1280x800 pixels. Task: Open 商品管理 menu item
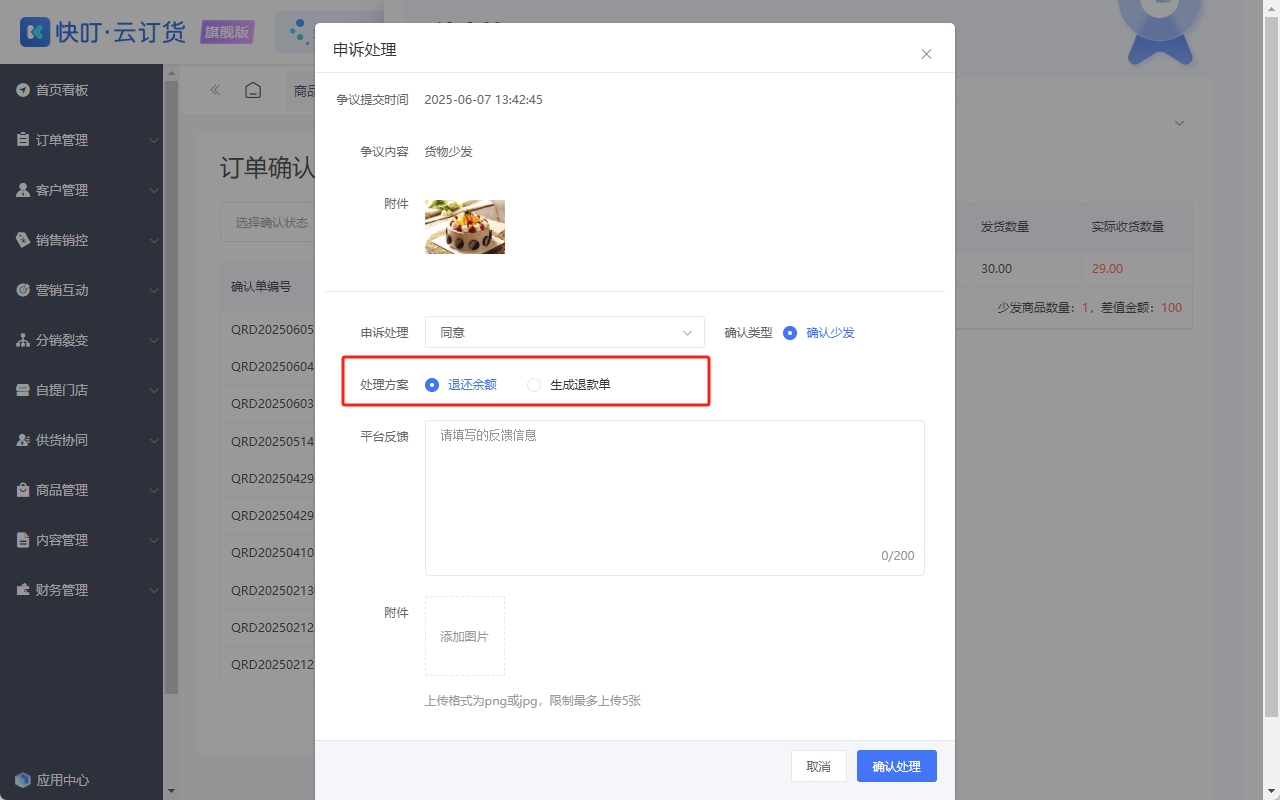click(x=81, y=490)
